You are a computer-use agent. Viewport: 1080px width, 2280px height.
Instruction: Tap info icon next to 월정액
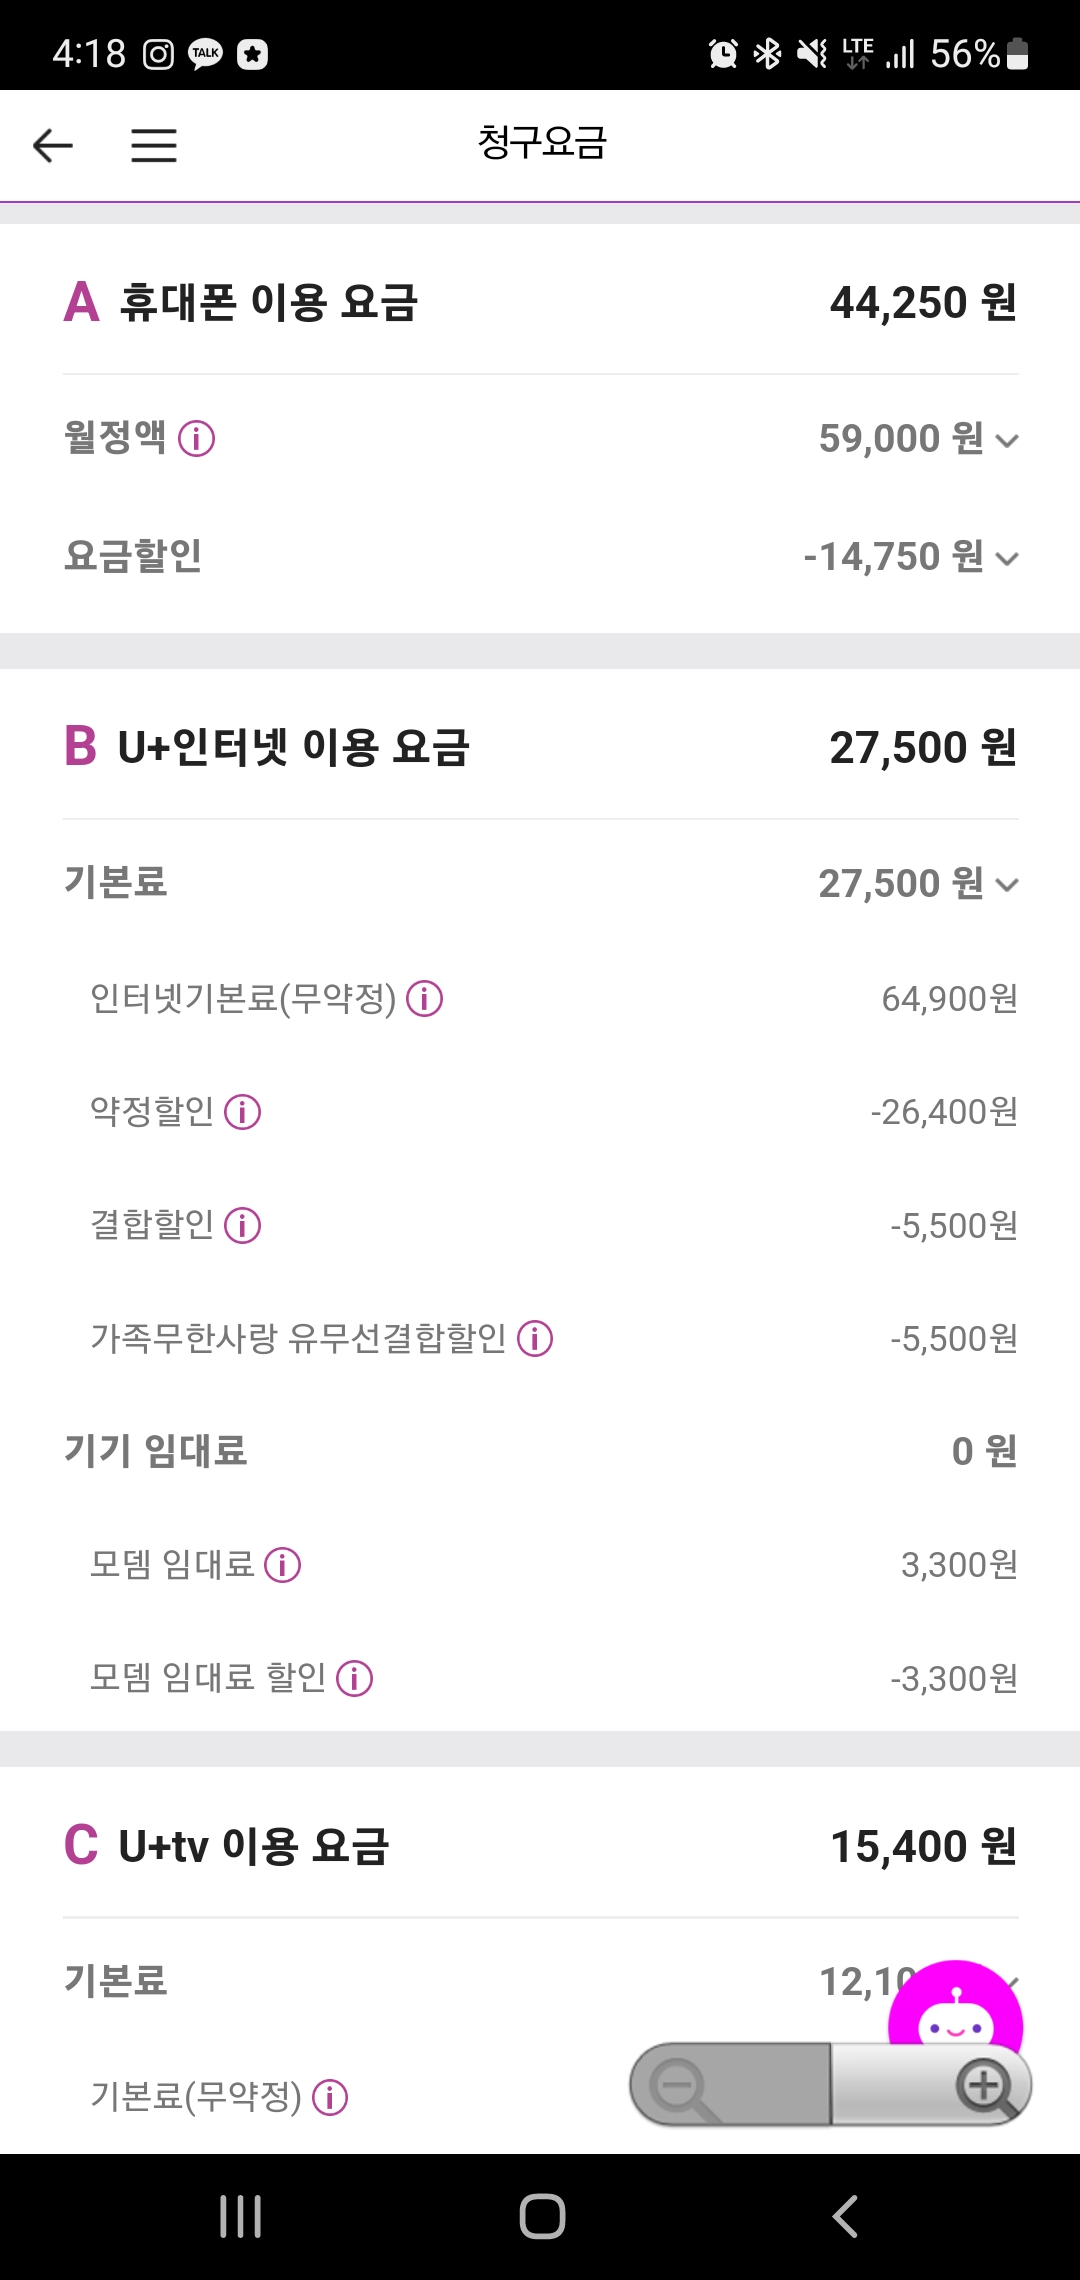(x=196, y=439)
